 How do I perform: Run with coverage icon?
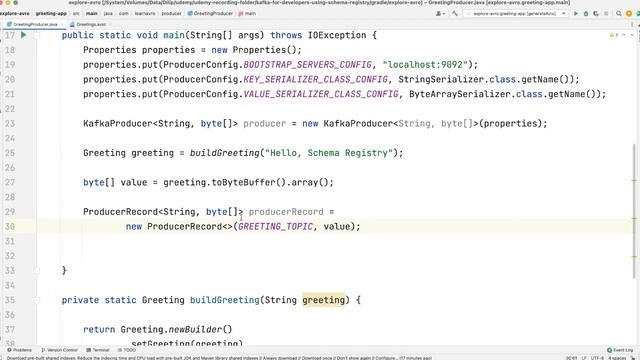tap(596, 13)
